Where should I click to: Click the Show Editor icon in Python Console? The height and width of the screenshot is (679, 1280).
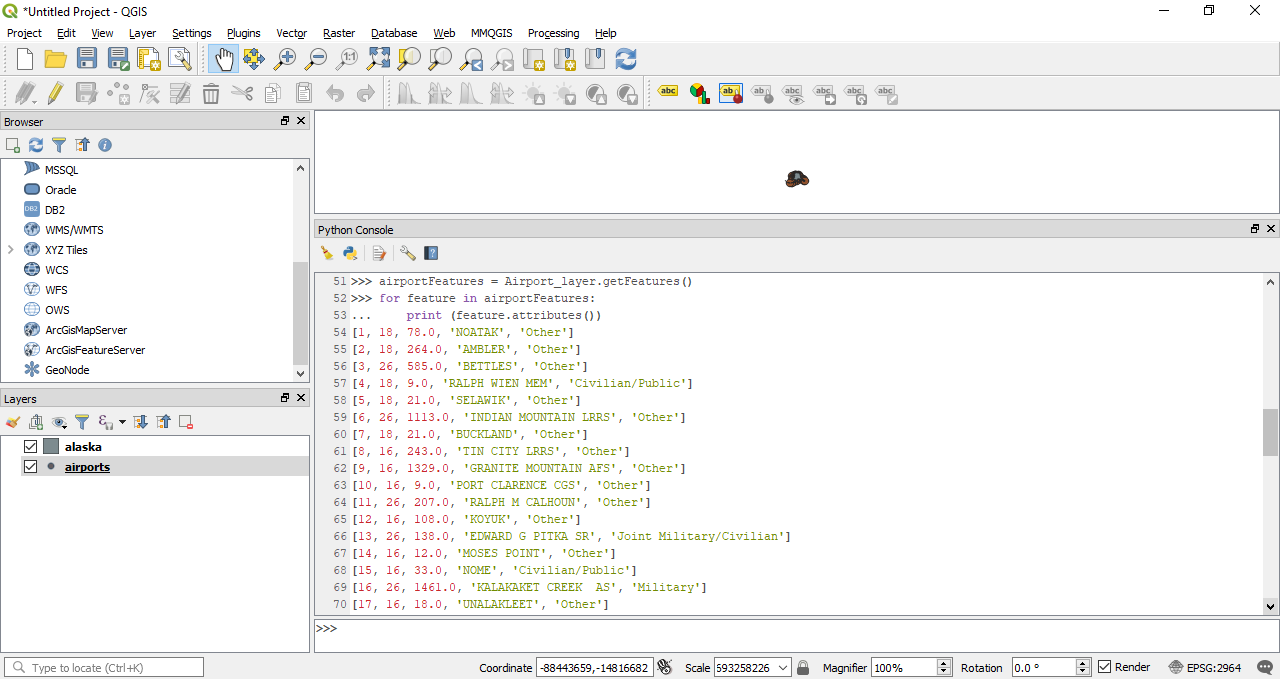point(379,253)
